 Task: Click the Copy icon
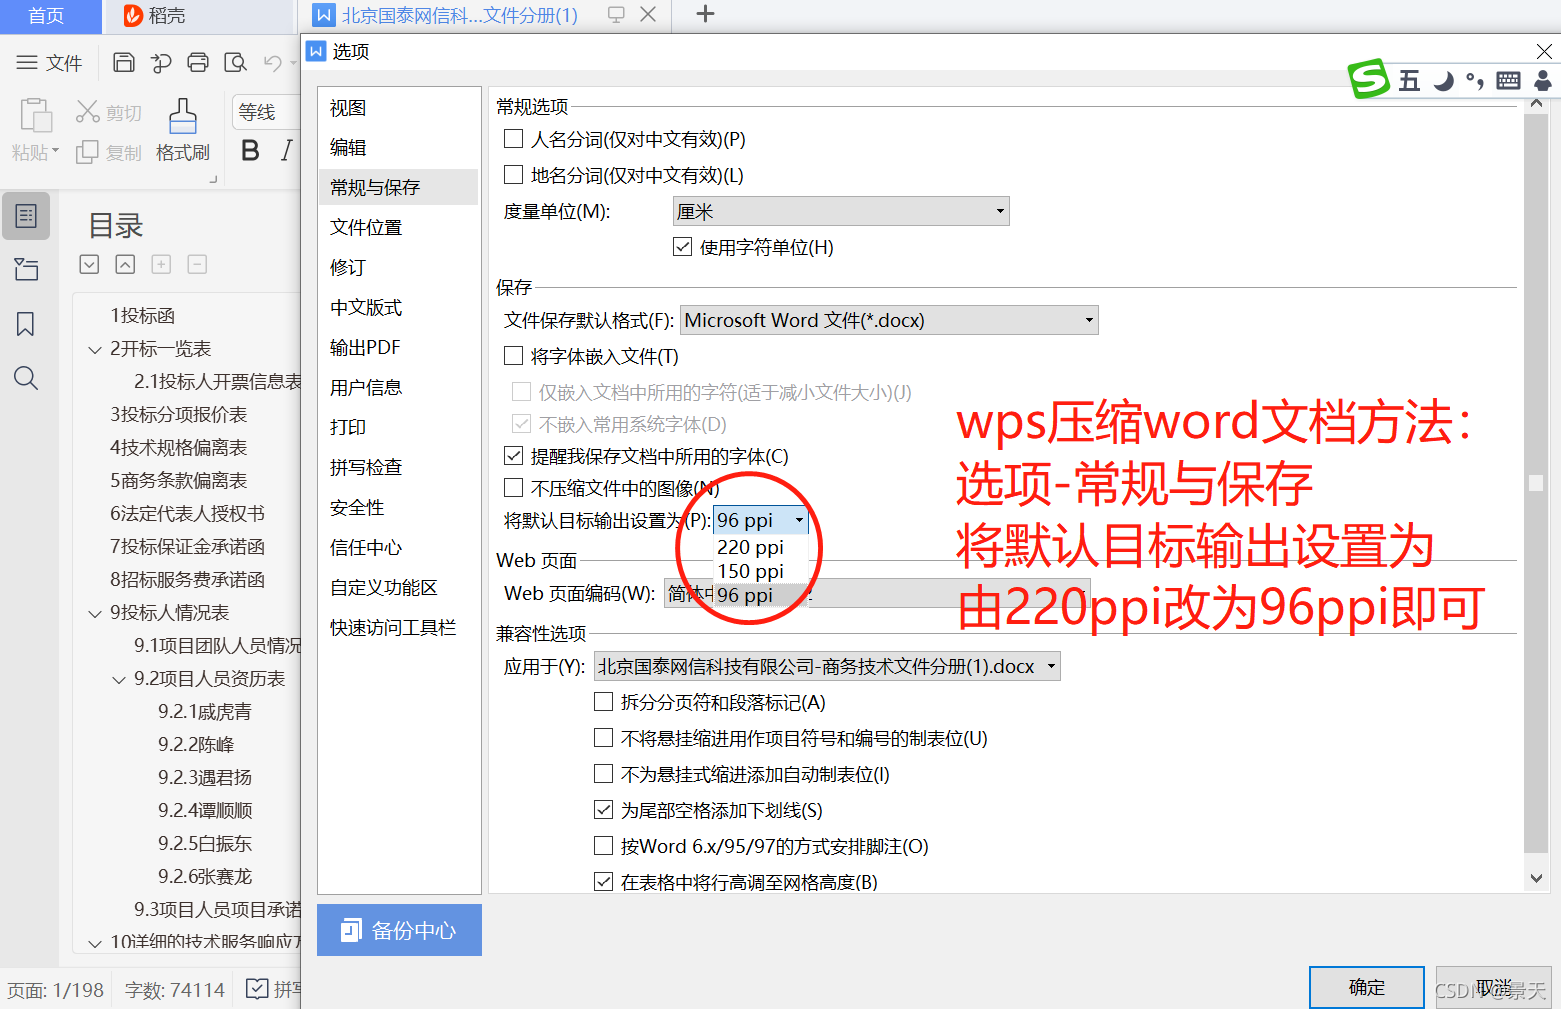88,152
